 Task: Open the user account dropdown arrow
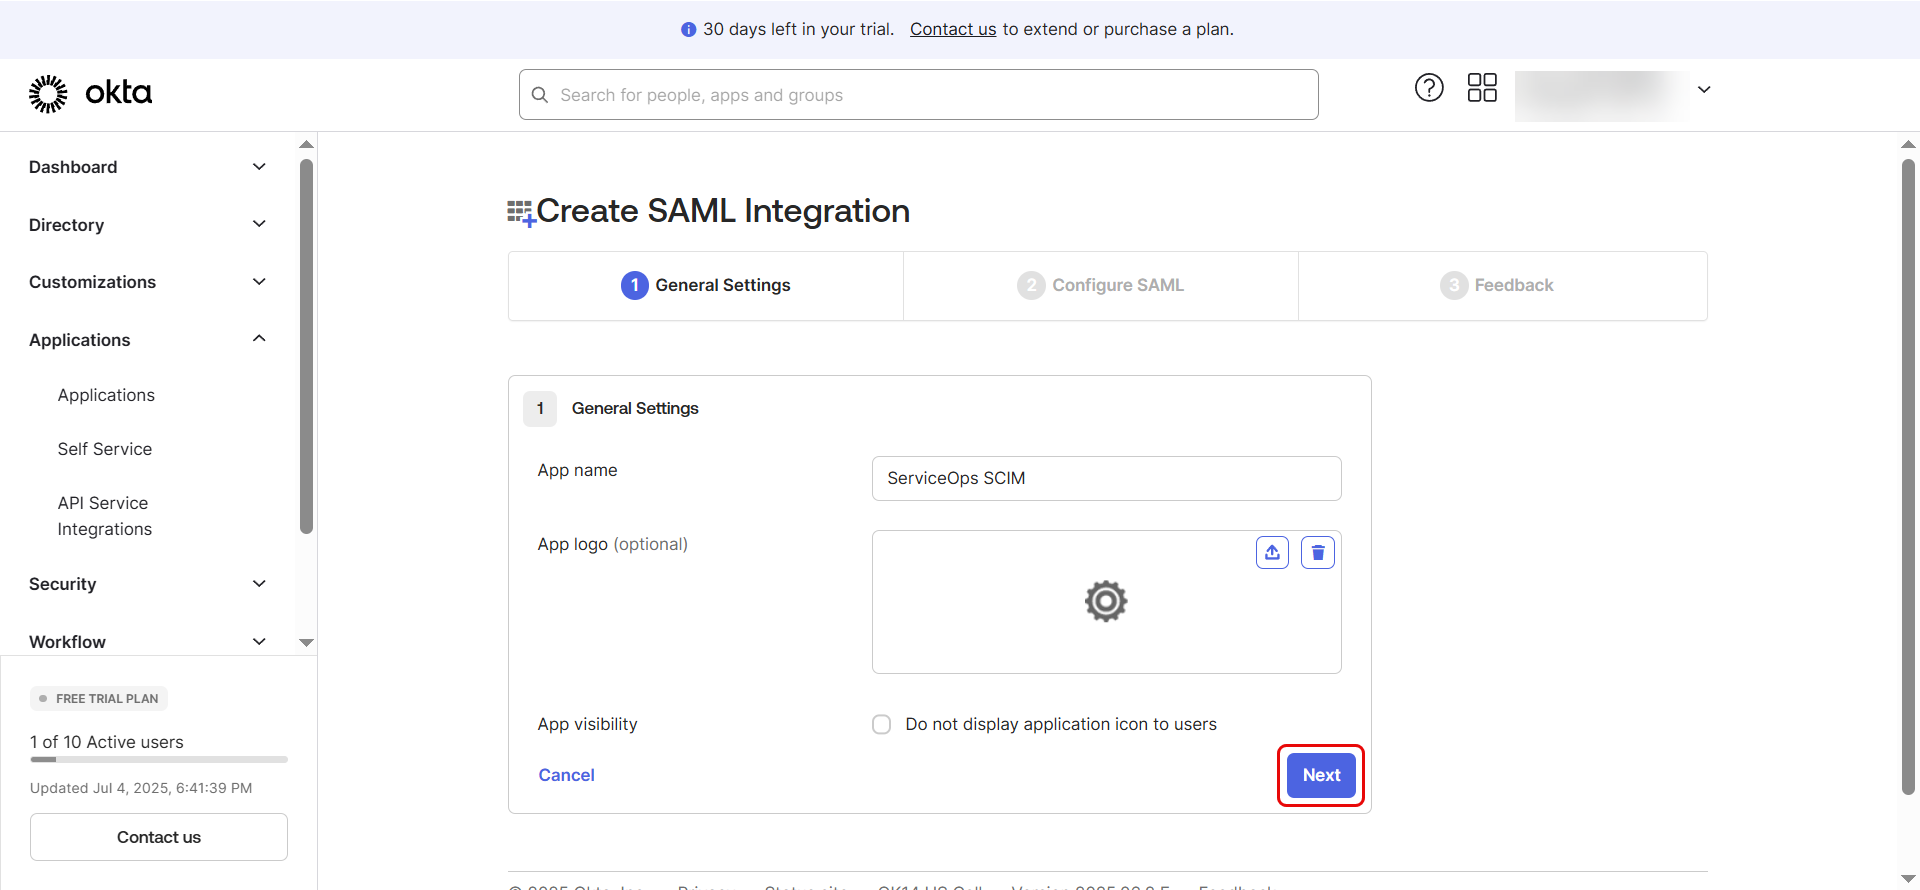click(x=1704, y=90)
